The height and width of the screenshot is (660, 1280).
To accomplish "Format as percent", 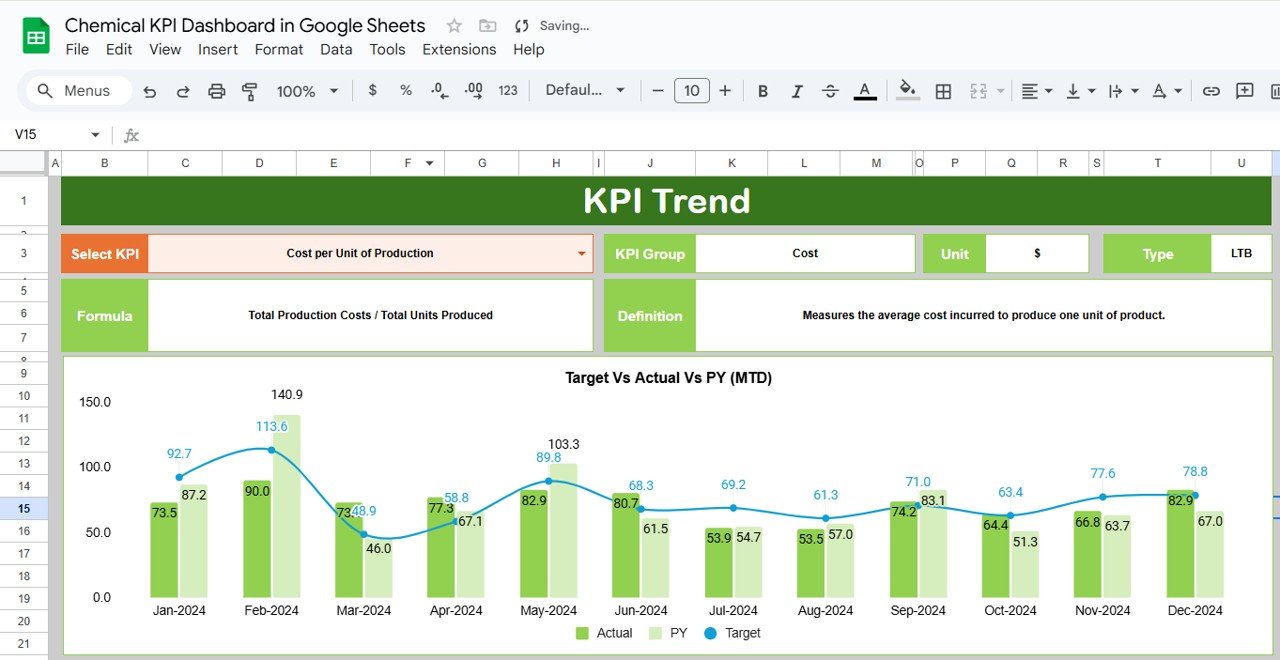I will coord(406,90).
